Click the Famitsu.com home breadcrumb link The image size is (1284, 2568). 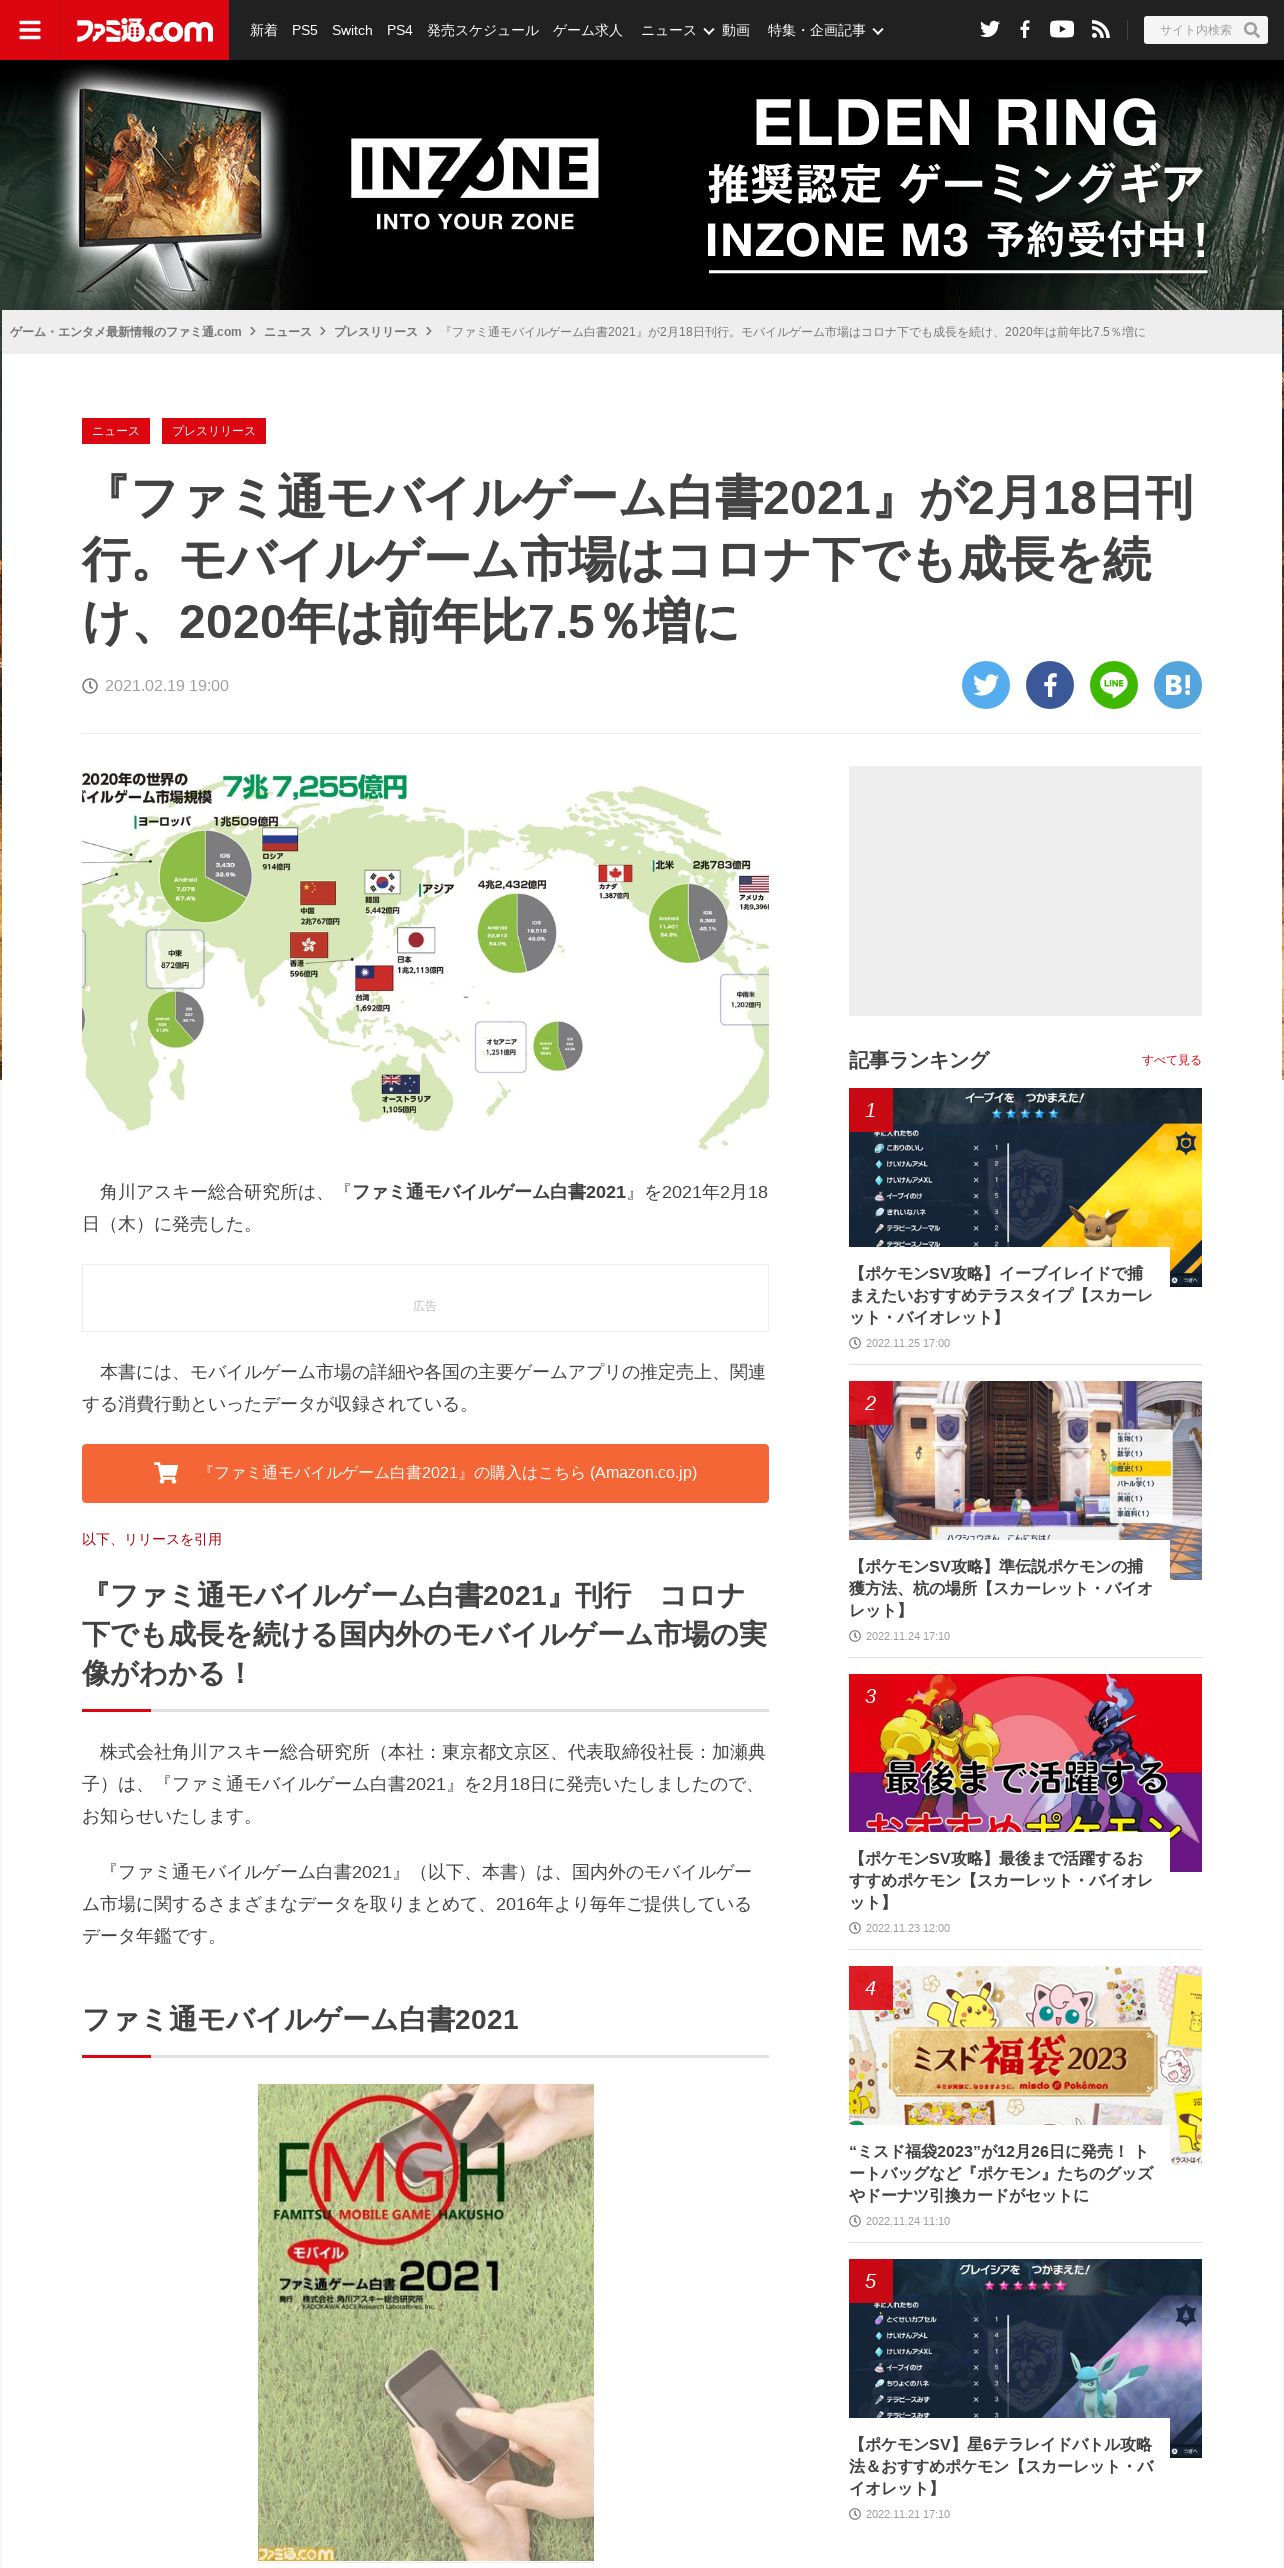[126, 332]
